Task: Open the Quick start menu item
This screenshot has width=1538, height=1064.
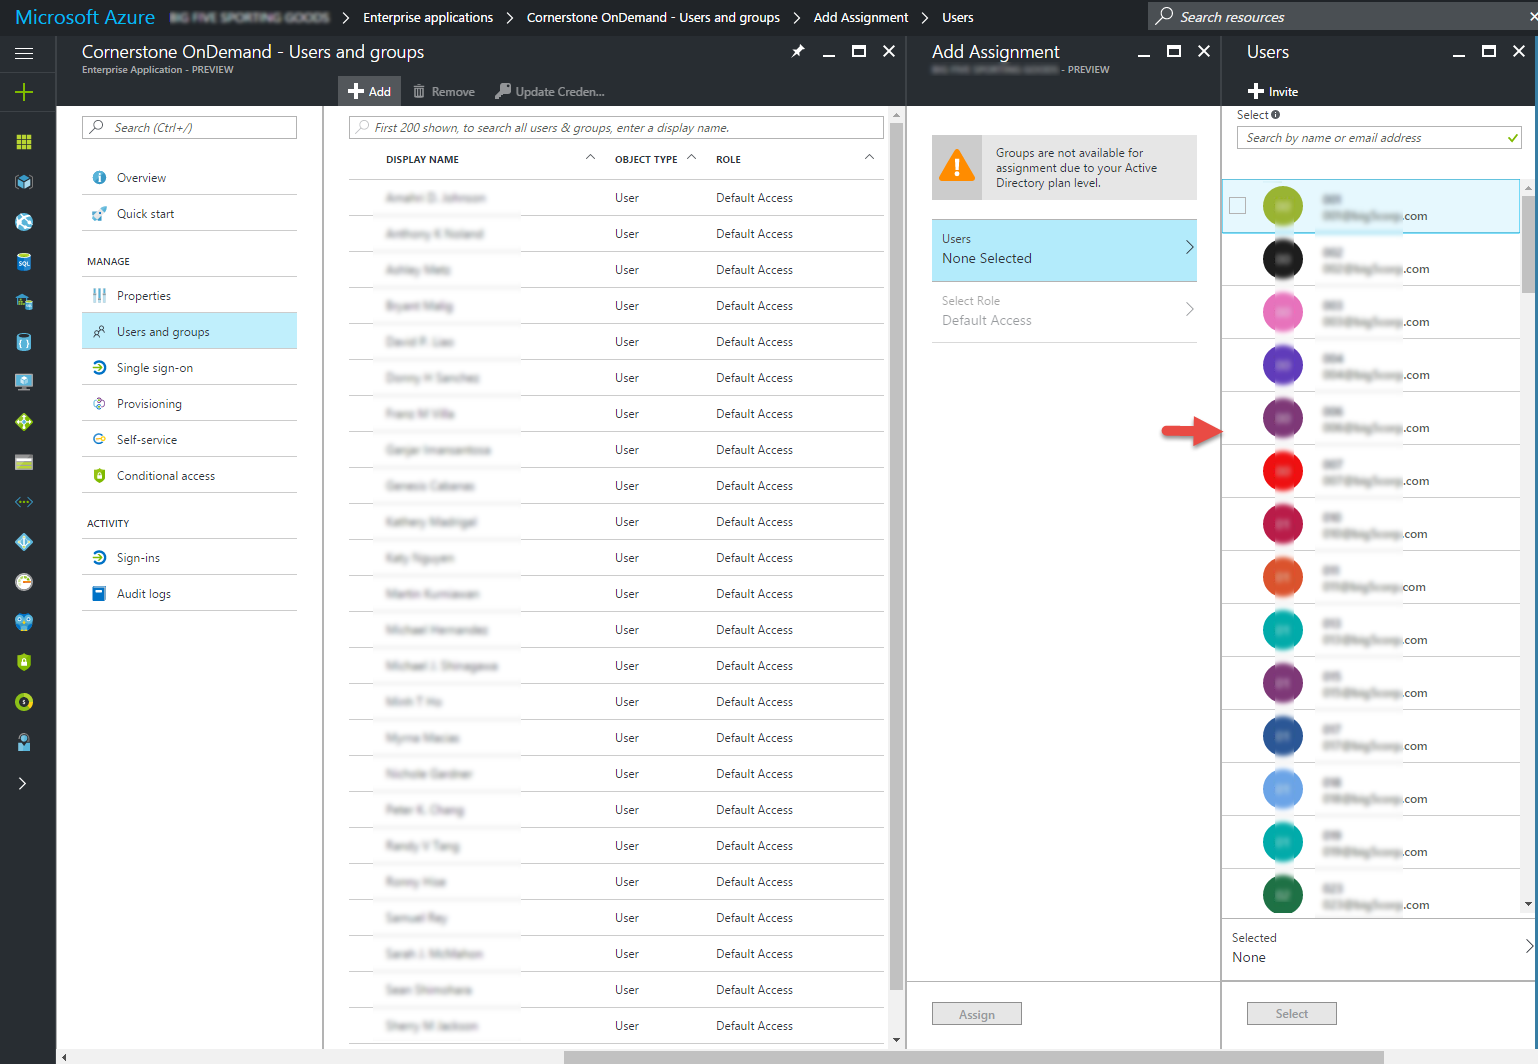Action: click(x=189, y=213)
